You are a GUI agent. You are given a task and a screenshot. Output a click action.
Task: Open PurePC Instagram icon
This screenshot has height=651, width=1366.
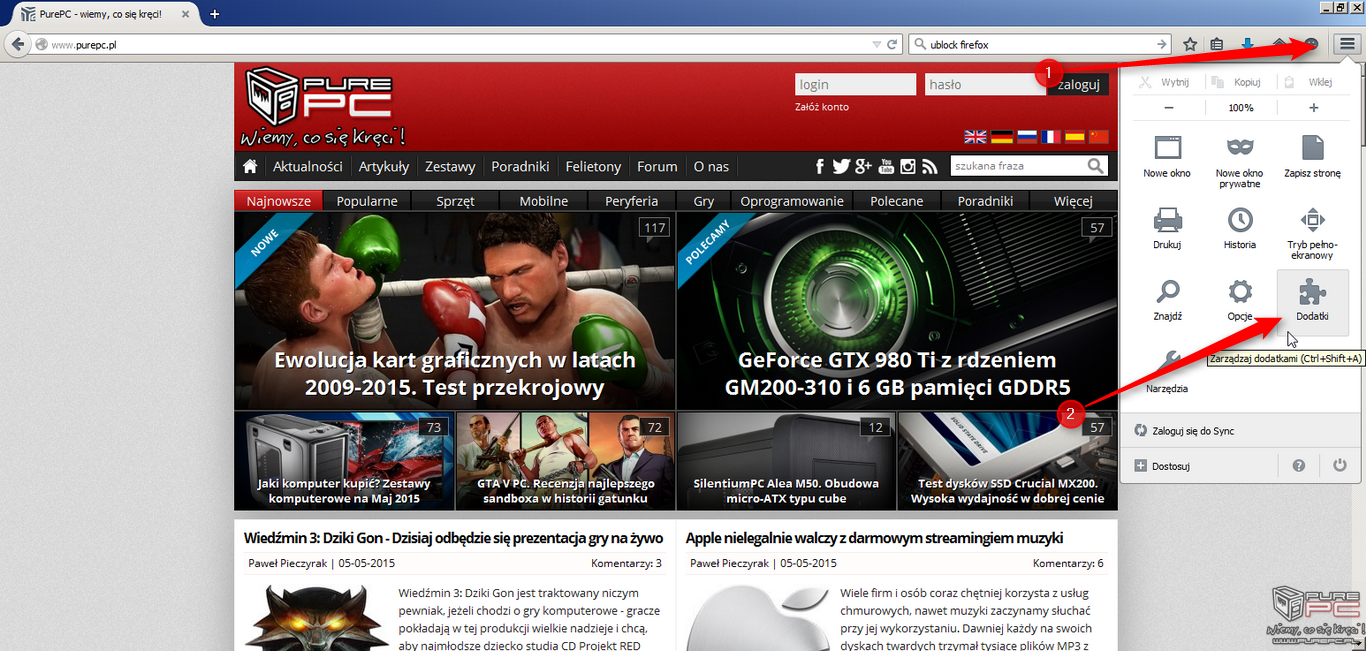click(909, 166)
